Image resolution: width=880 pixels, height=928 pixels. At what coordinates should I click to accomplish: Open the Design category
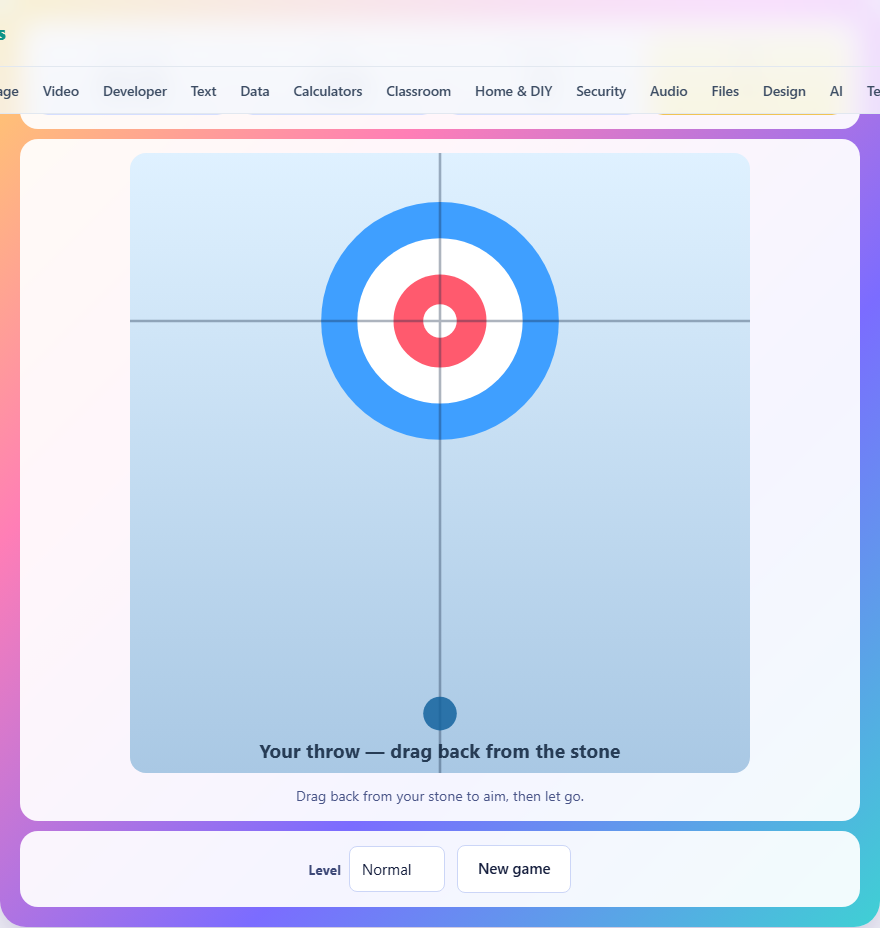[784, 91]
